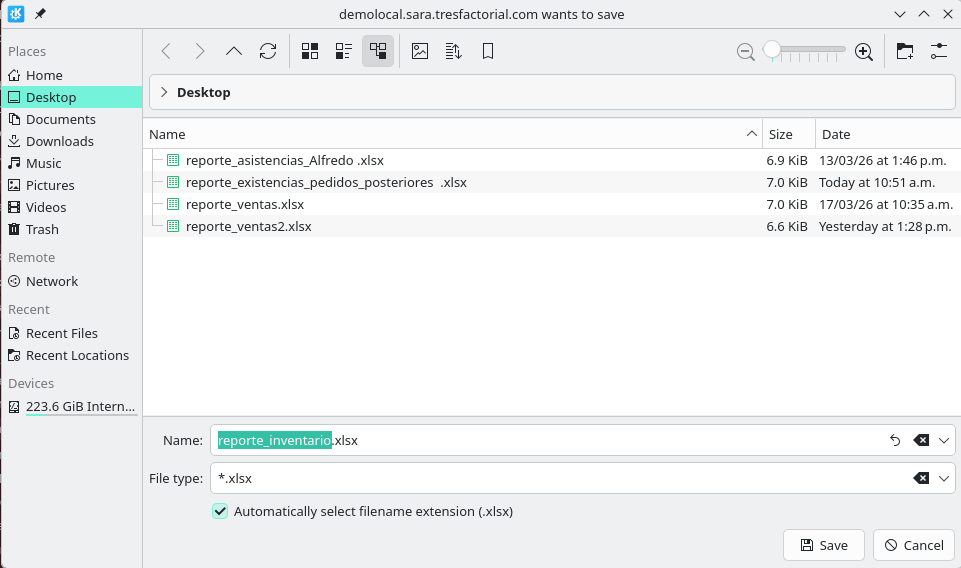The image size is (961, 568).
Task: Reload the current folder view
Action: (x=267, y=51)
